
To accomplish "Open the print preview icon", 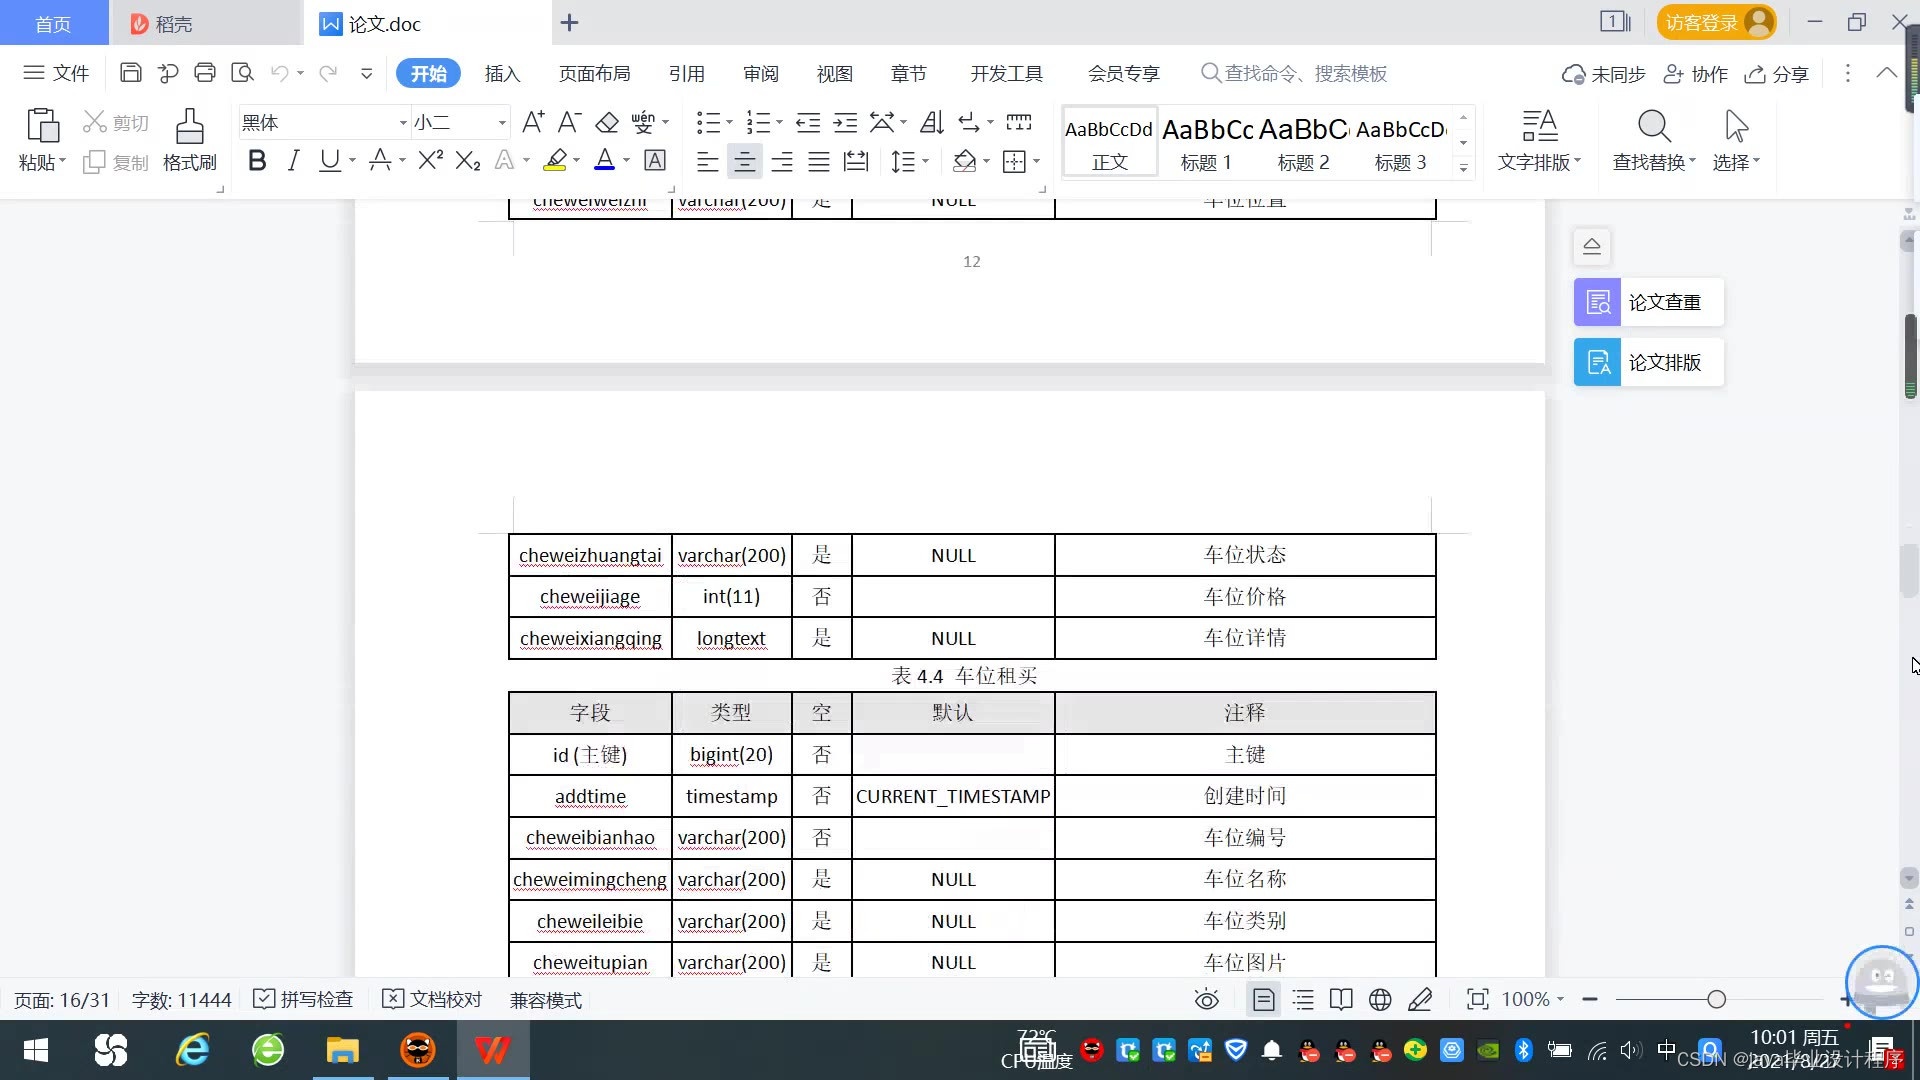I will 242,73.
